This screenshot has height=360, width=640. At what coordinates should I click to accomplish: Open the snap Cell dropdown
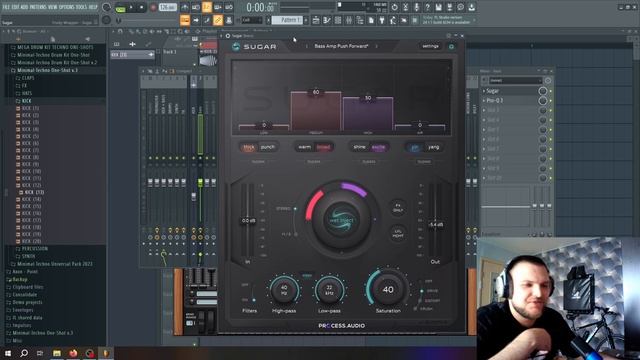(x=252, y=20)
